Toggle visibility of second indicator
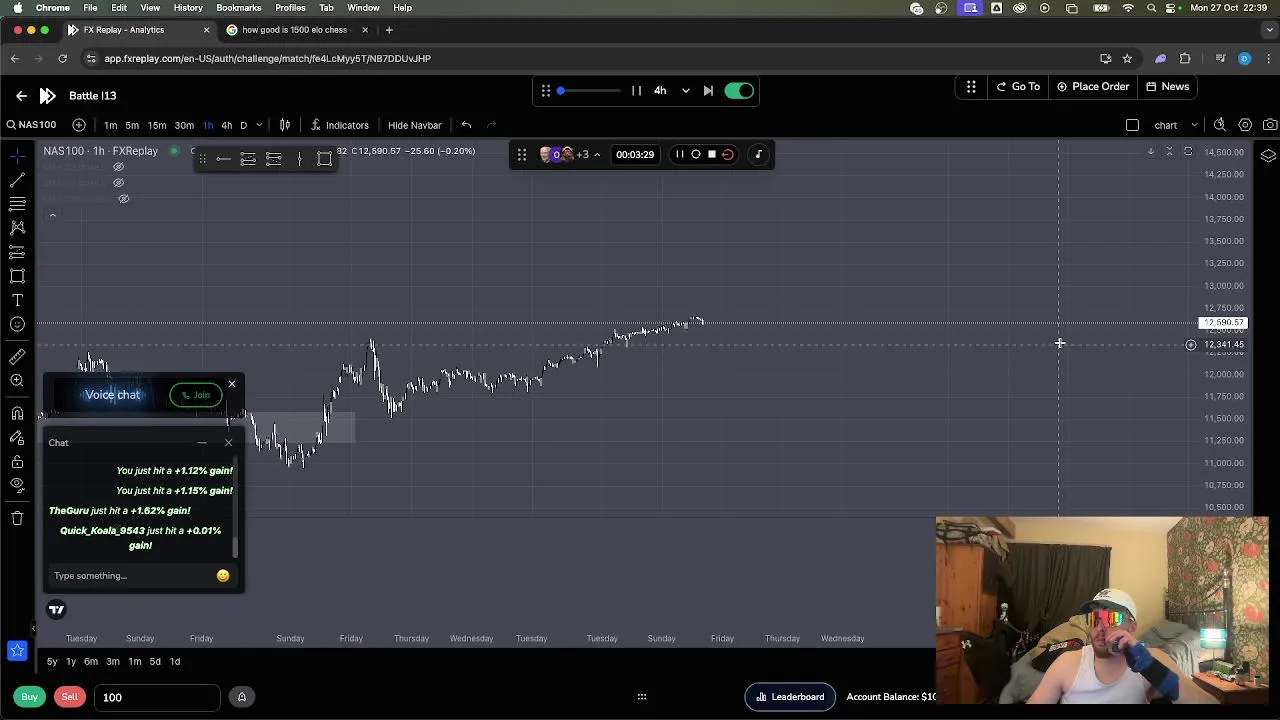Viewport: 1280px width, 720px height. click(118, 183)
